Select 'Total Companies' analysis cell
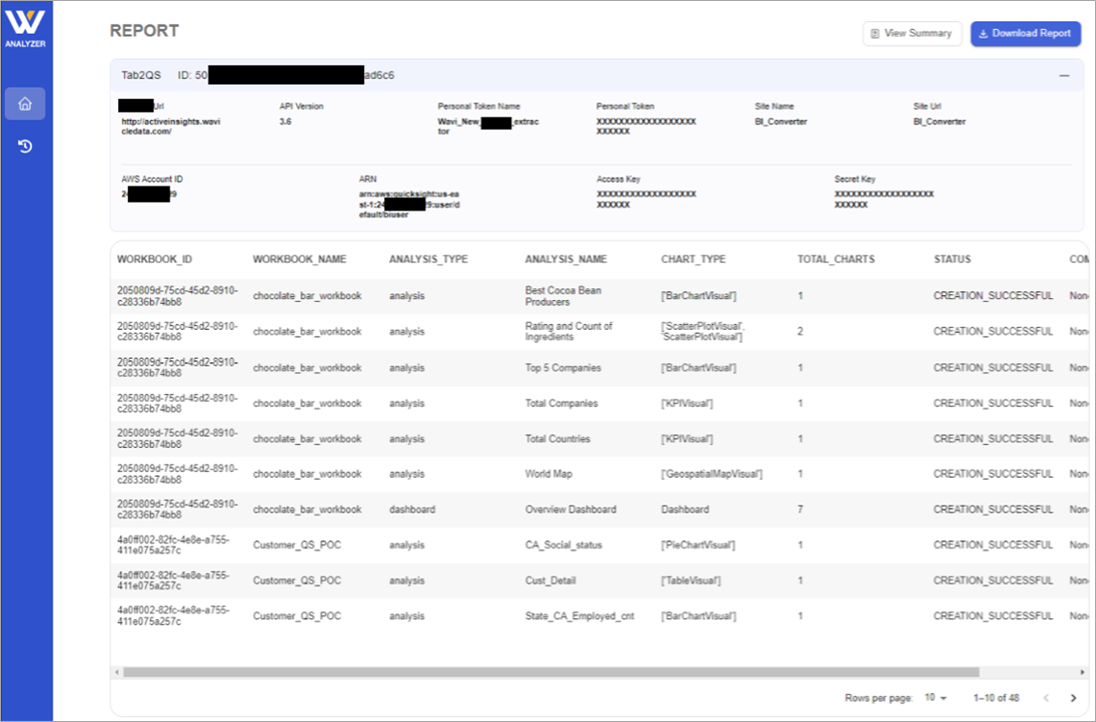This screenshot has width=1096, height=722. (561, 403)
